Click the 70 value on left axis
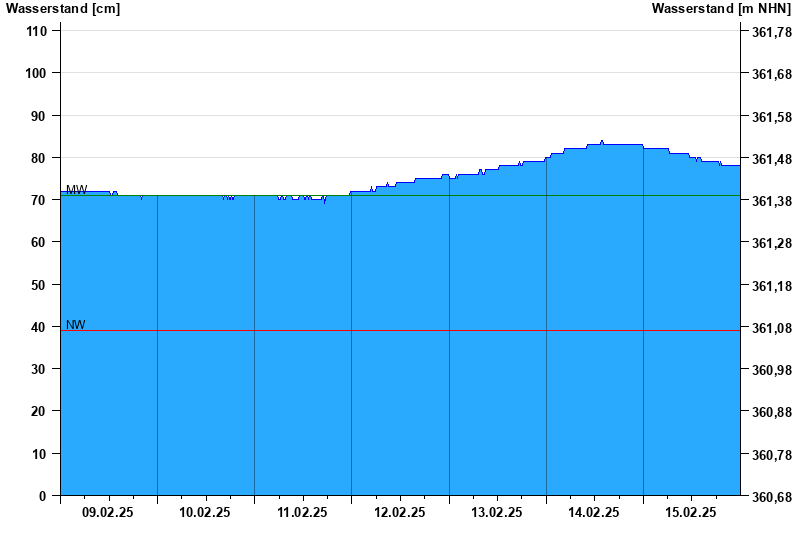Screen dimensions: 800x550 [x=39, y=200]
